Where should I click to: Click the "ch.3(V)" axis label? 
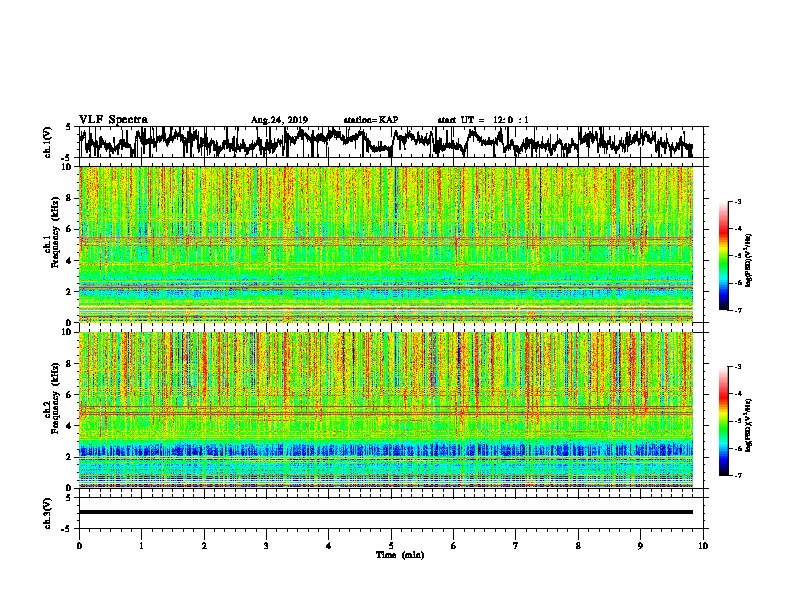[x=48, y=513]
